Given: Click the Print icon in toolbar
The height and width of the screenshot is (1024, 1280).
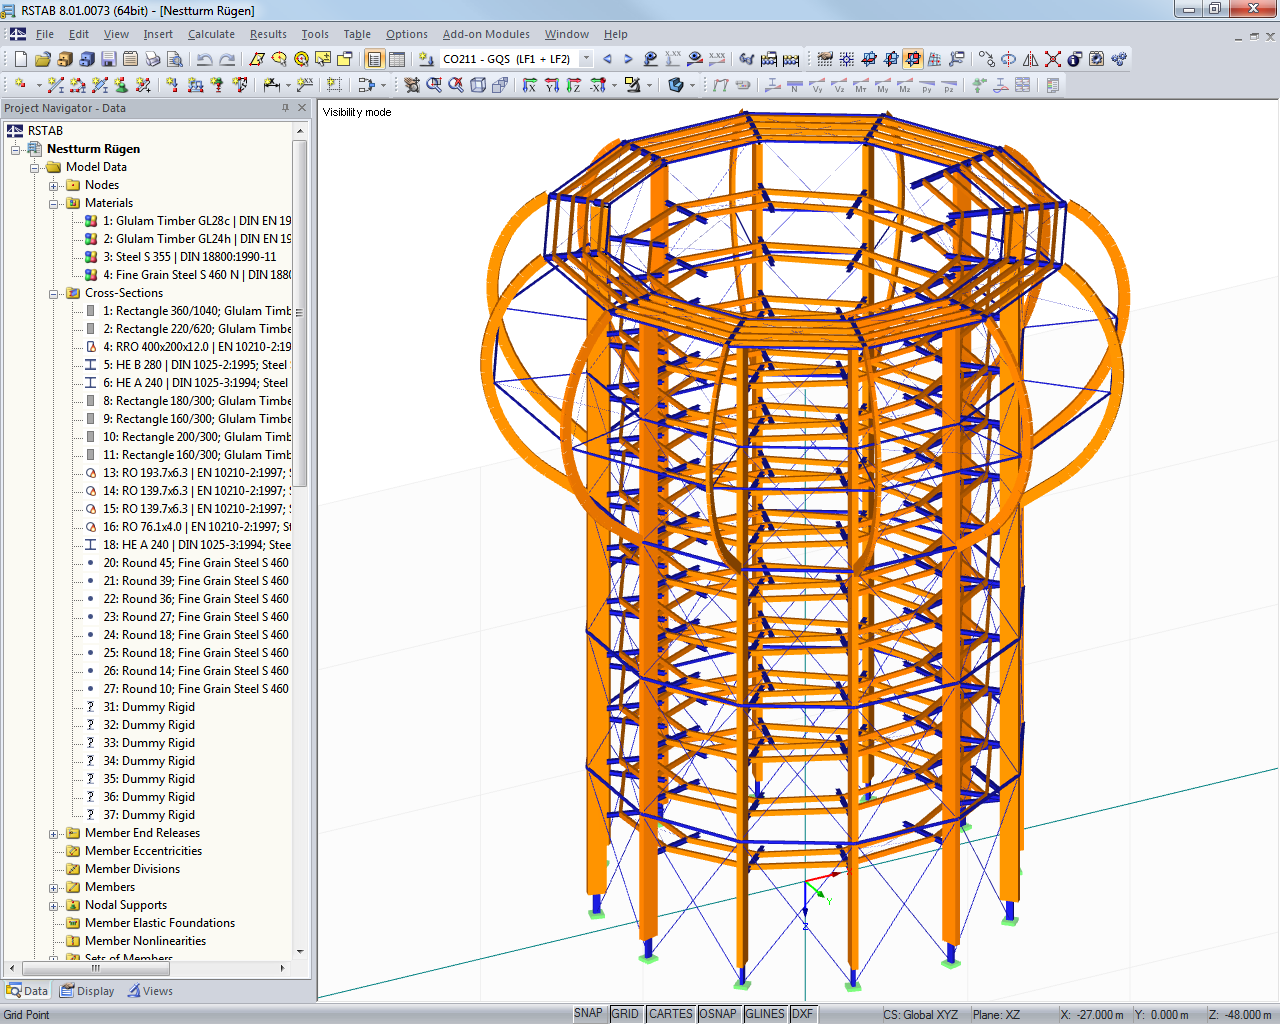Looking at the screenshot, I should tap(152, 59).
